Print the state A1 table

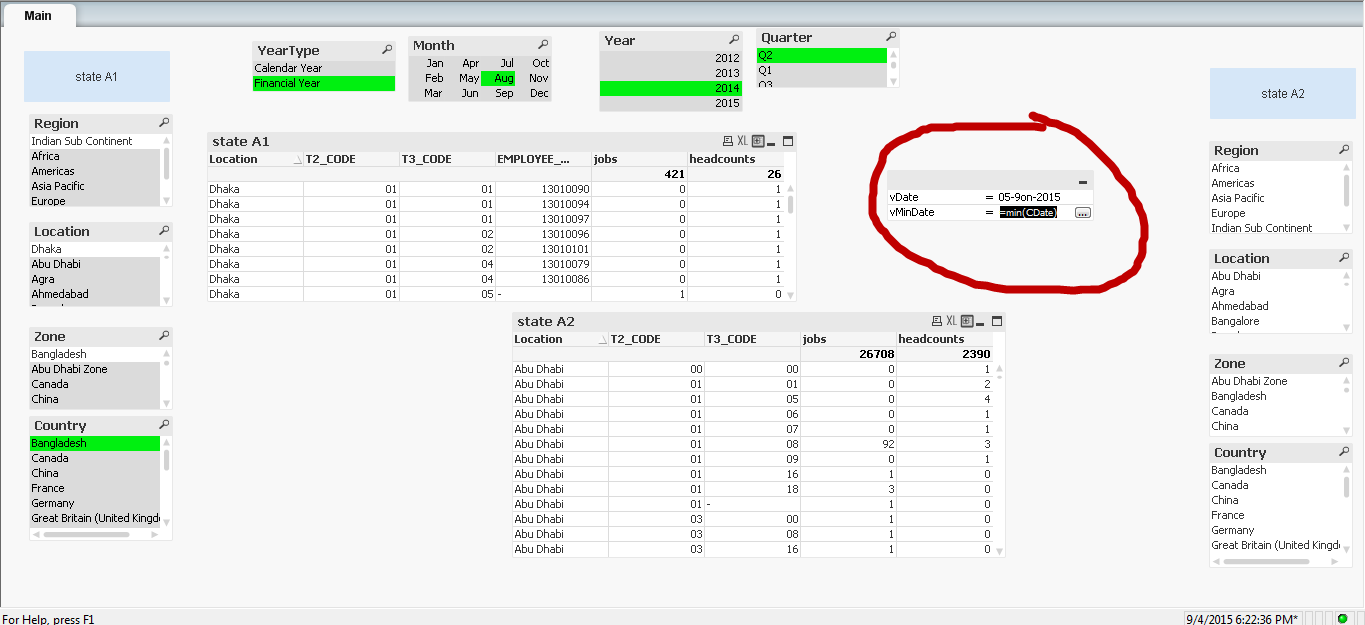726,141
